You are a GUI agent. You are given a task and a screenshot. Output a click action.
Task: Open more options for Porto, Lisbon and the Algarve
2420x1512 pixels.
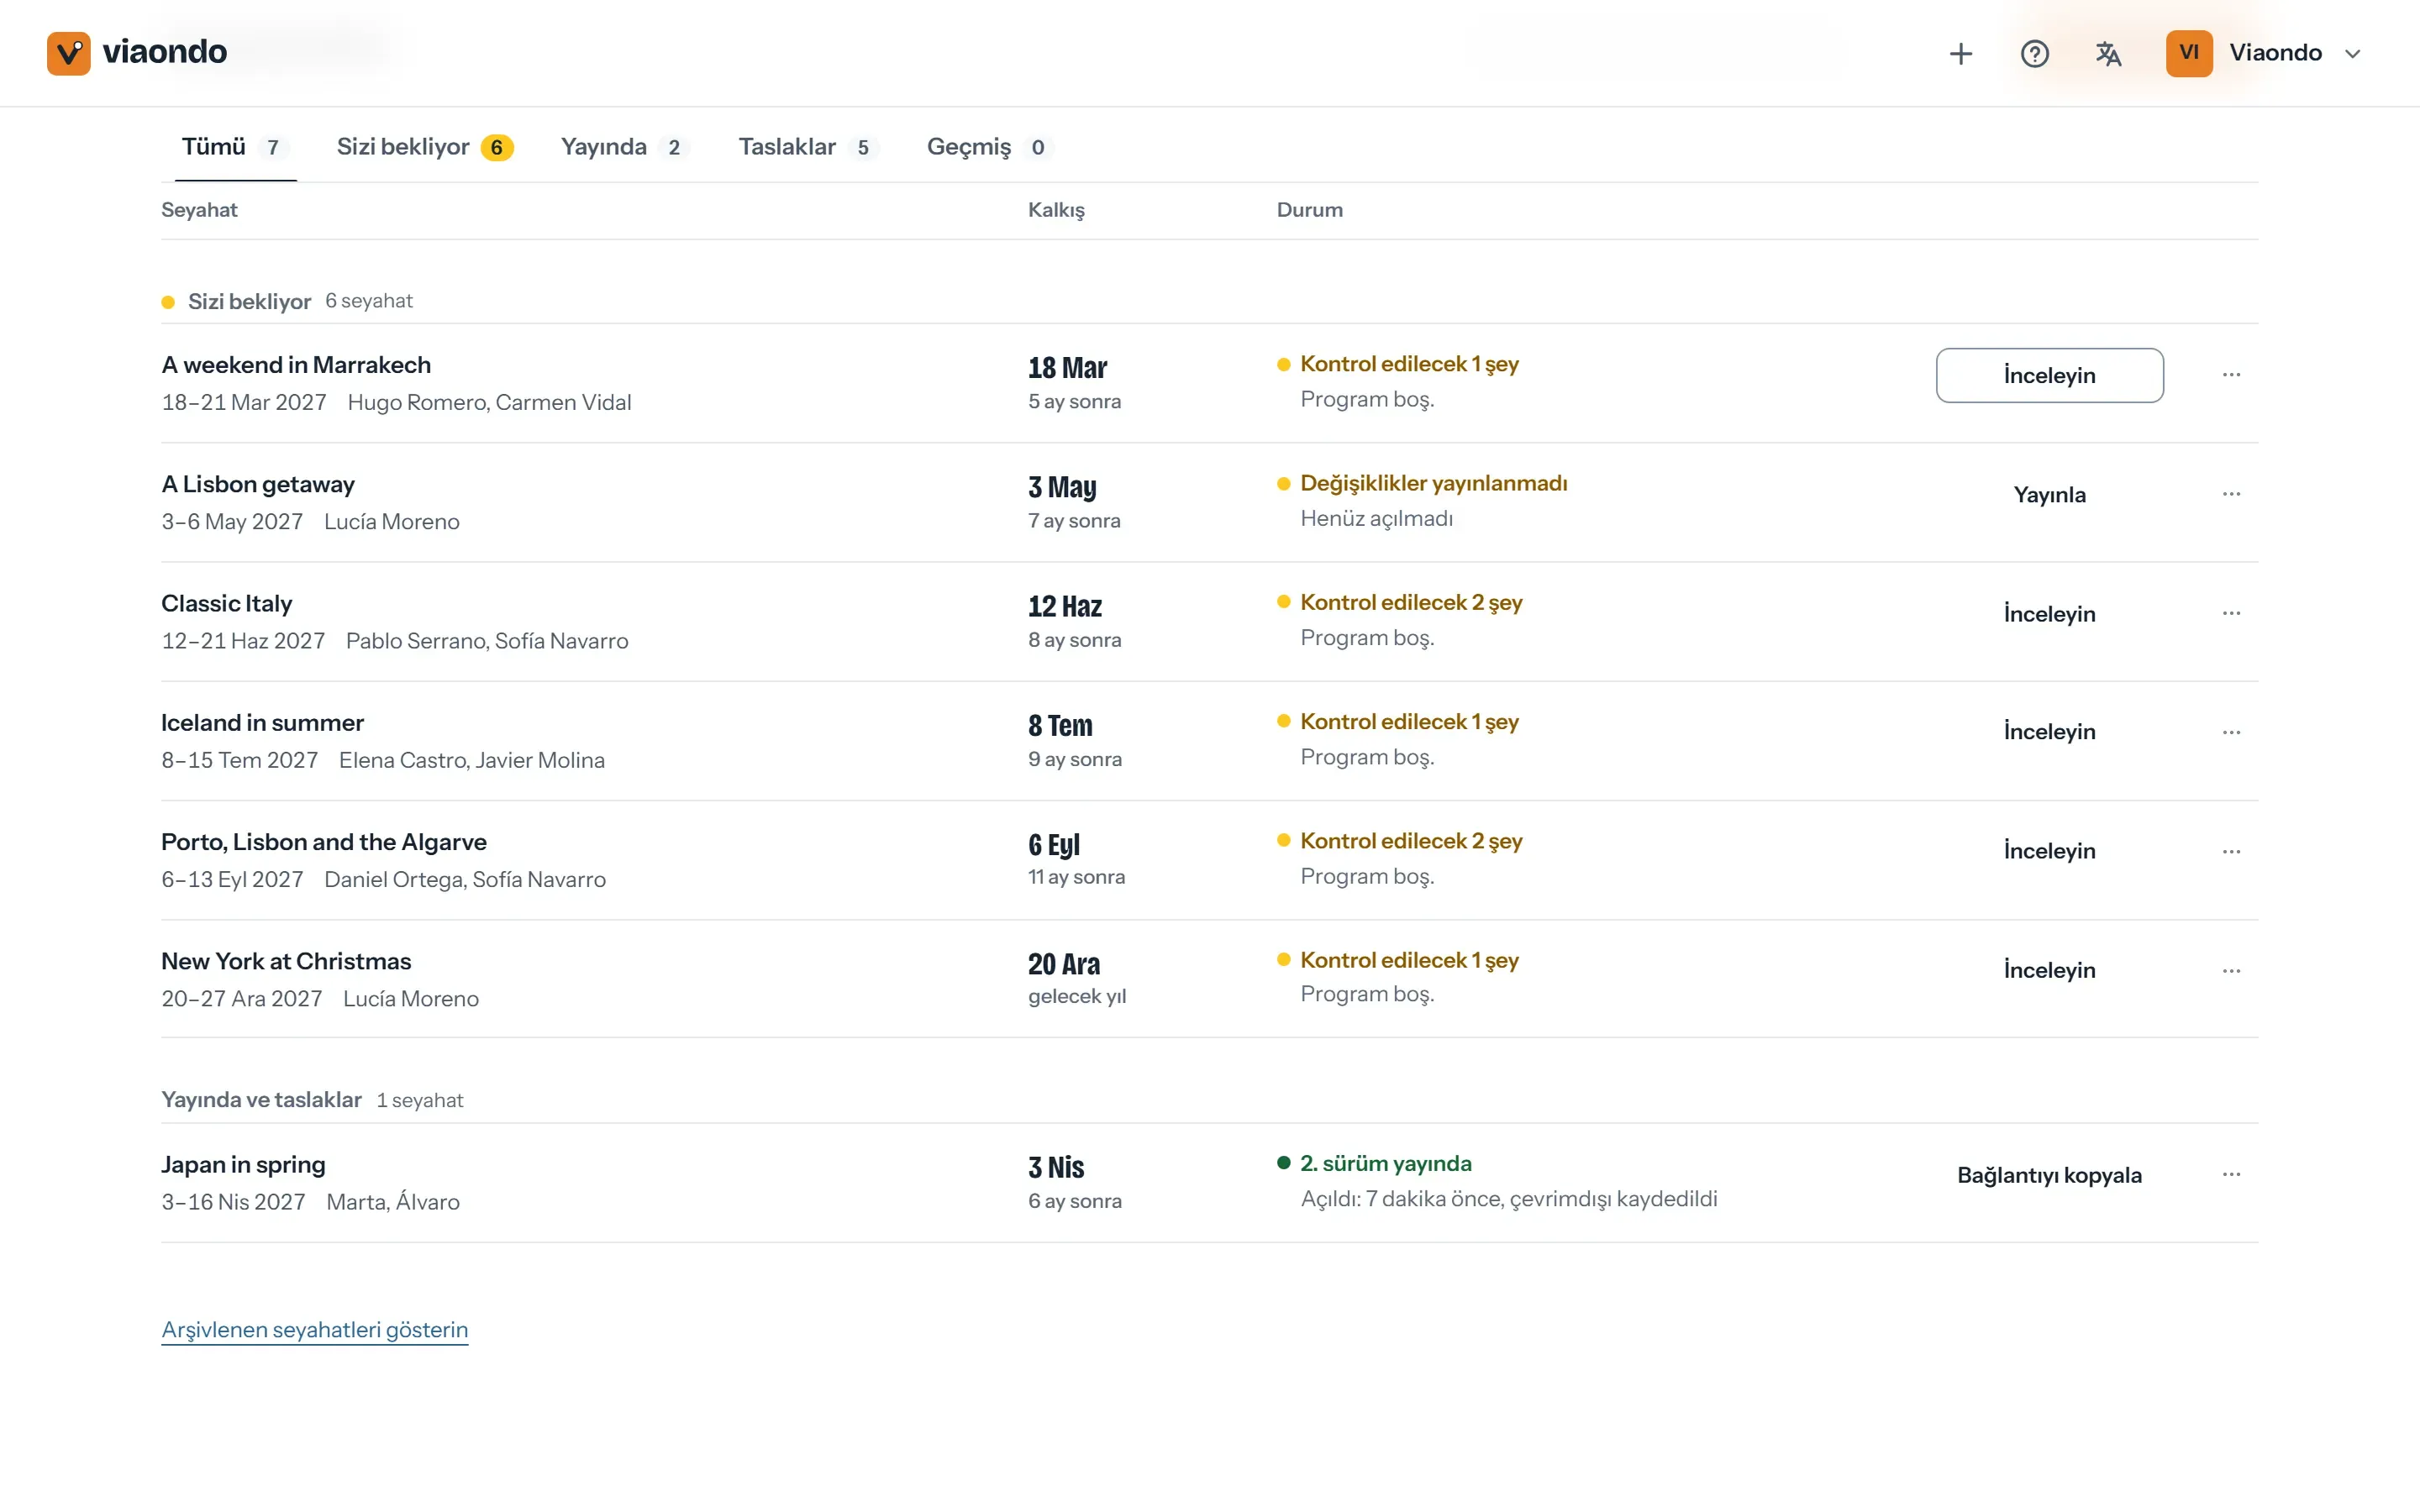(2231, 852)
